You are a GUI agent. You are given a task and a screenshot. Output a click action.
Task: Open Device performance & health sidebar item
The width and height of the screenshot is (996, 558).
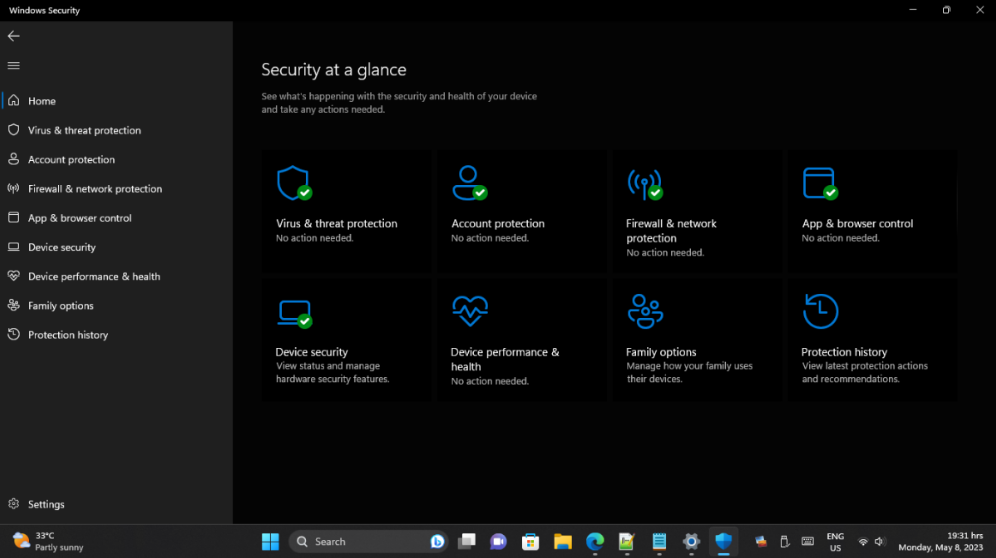[116, 276]
